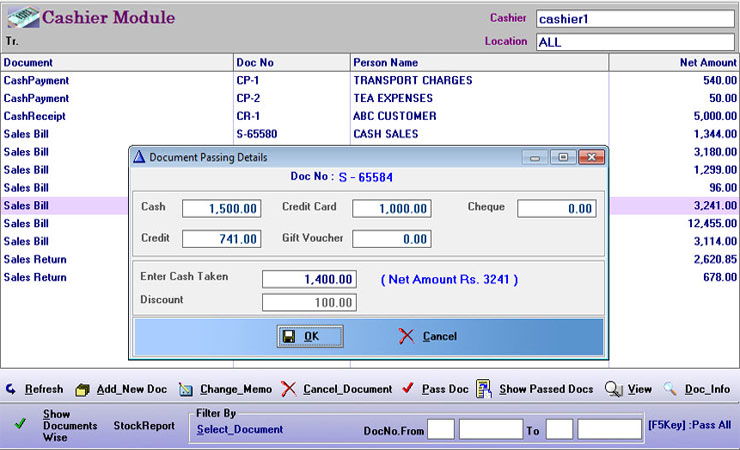Click the first small DocNo.From box
740x450 pixels.
click(x=441, y=429)
